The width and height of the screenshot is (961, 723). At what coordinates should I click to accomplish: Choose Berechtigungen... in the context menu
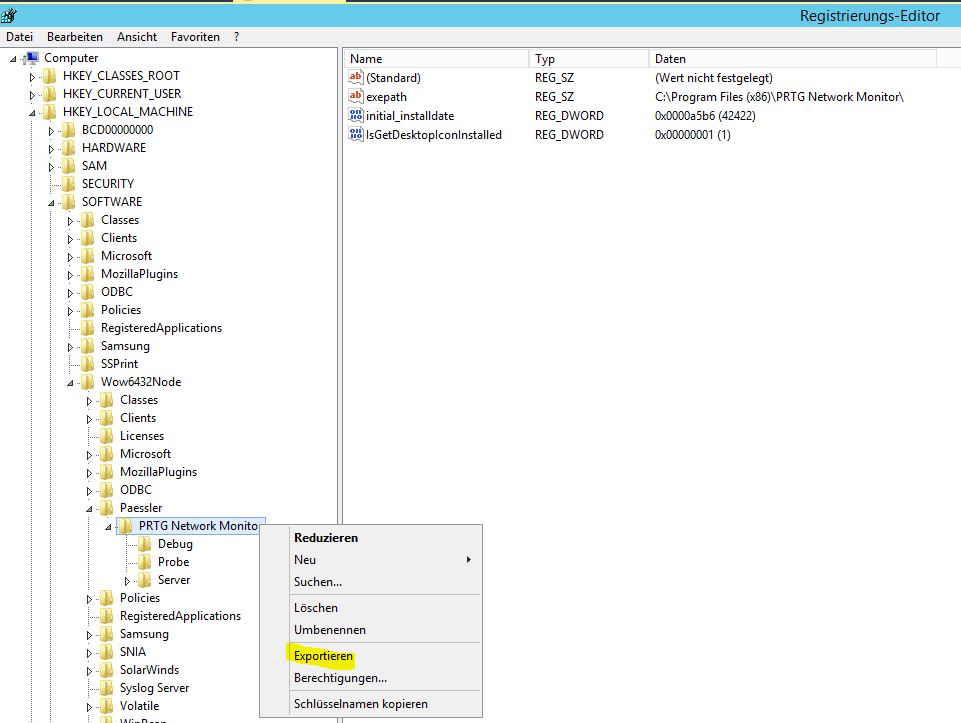coord(340,678)
